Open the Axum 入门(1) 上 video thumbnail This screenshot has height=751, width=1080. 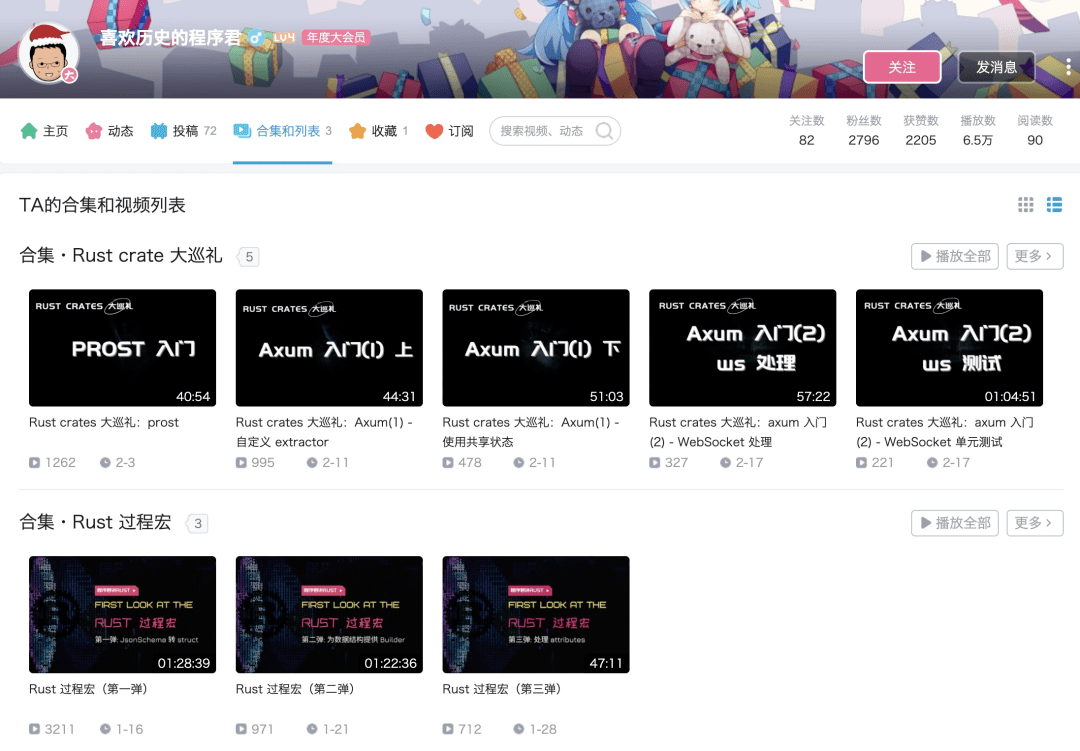click(x=329, y=348)
